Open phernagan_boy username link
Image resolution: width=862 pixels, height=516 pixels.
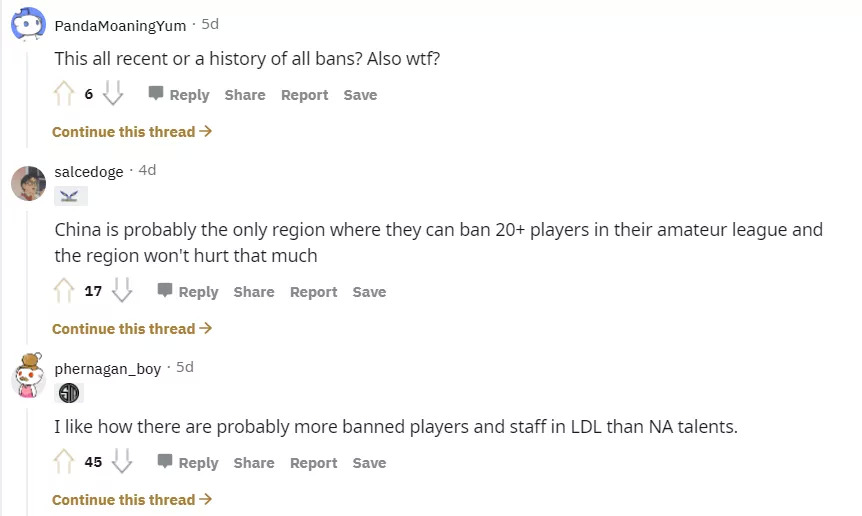point(107,369)
